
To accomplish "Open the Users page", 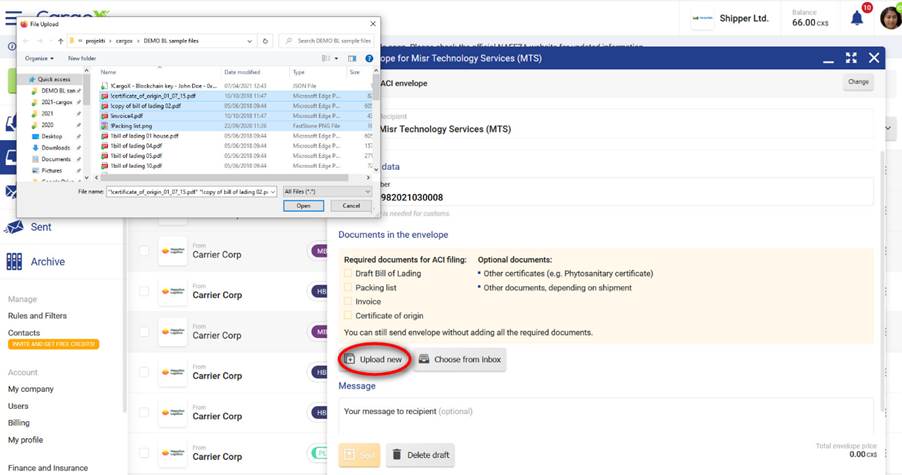I will [18, 406].
